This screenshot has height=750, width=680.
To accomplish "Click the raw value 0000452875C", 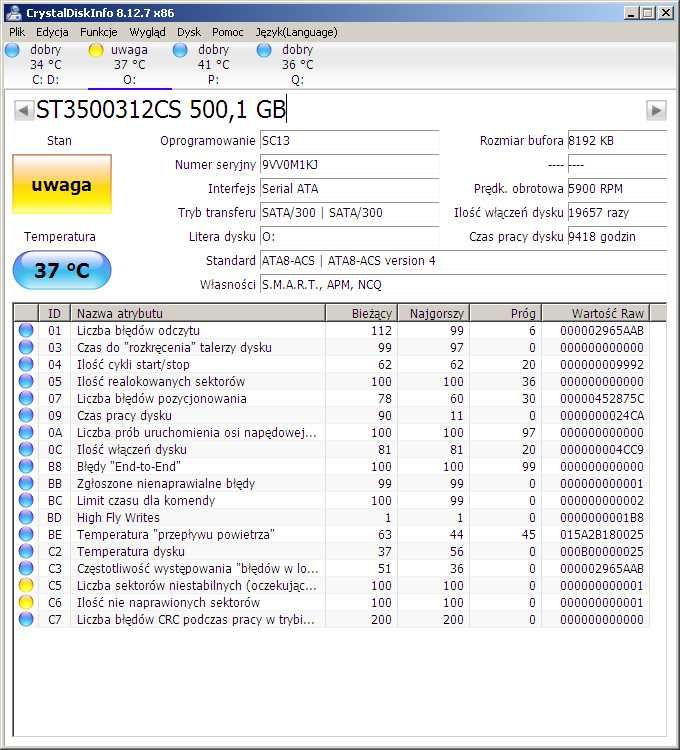I will click(602, 398).
